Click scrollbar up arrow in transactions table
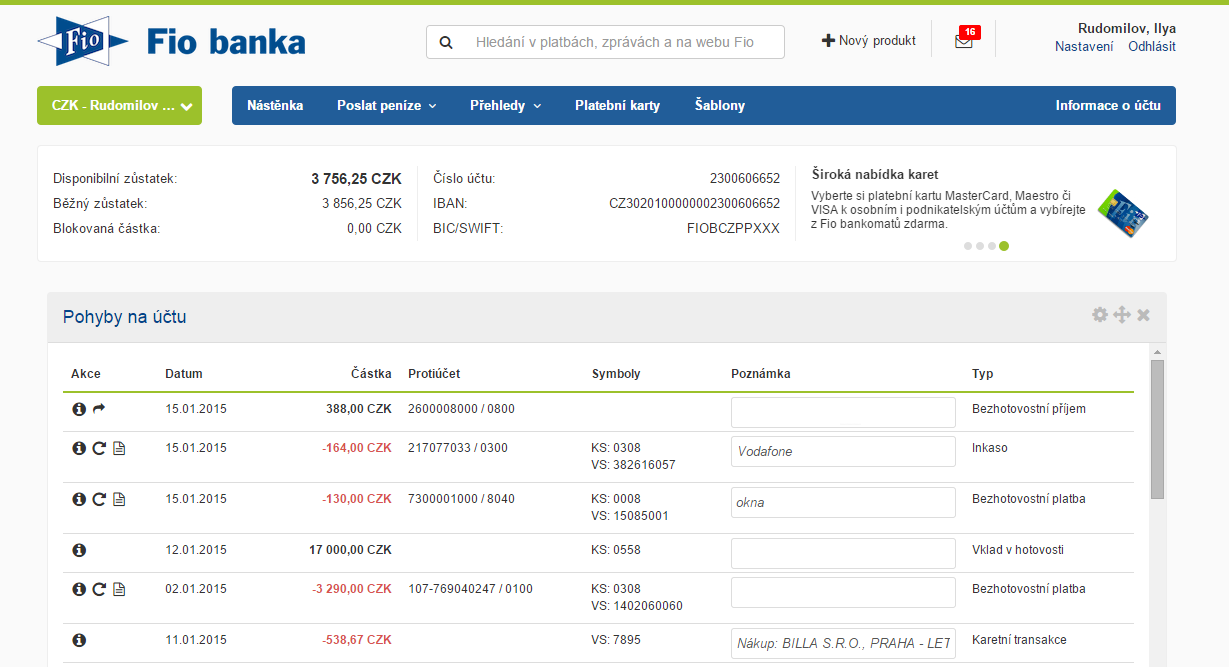Screen dimensions: 1229x667 click(x=1157, y=352)
